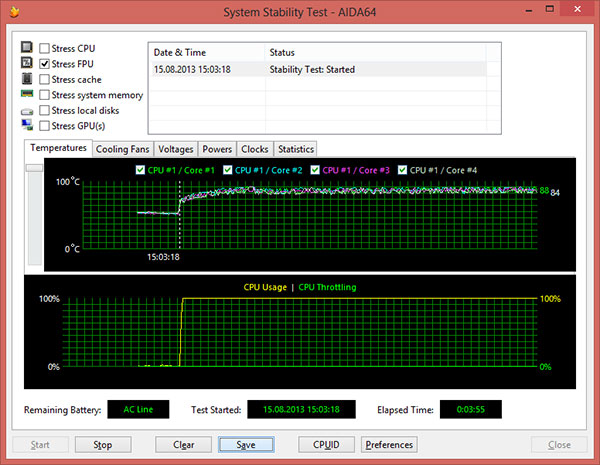The width and height of the screenshot is (600, 465).
Task: Hide CPU #1 / Core #3 graph line
Action: [x=315, y=170]
